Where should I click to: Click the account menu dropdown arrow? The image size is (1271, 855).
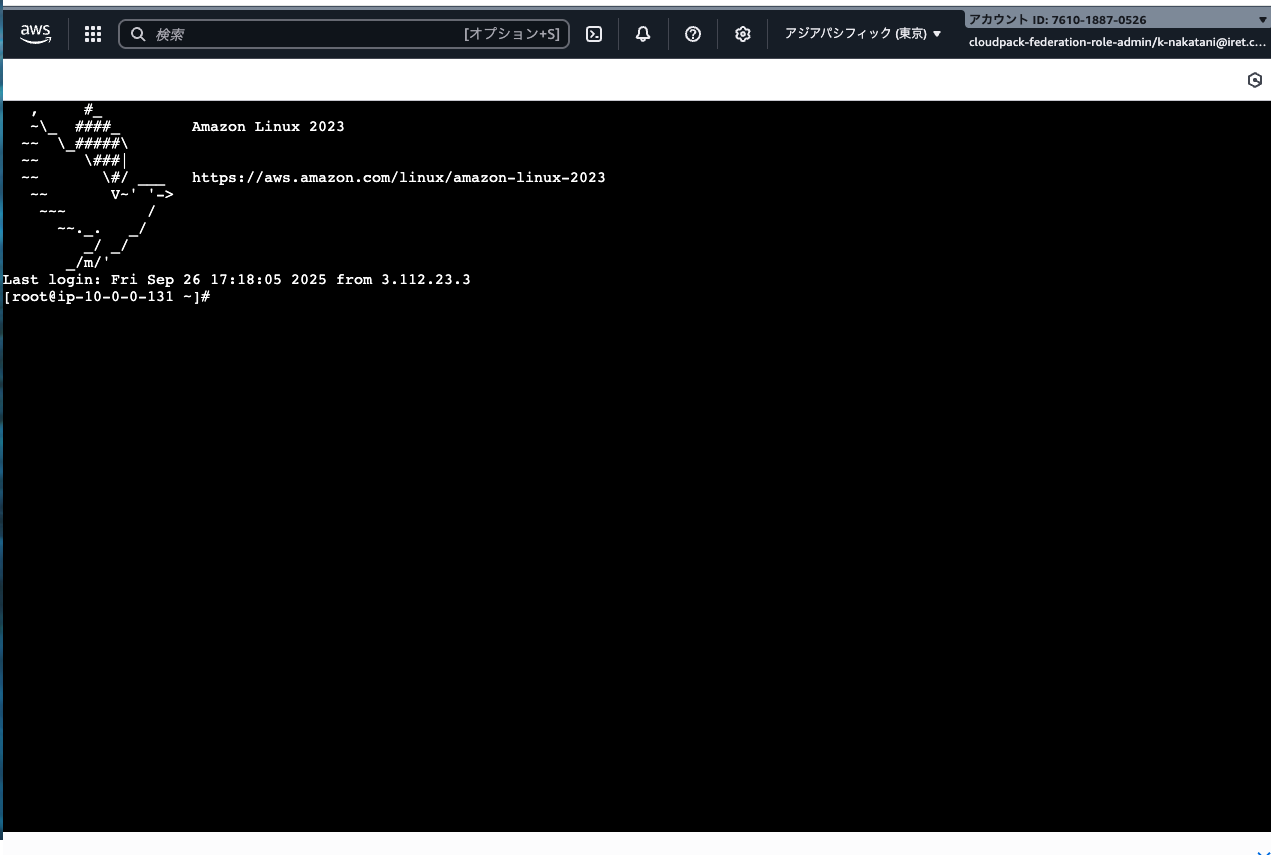point(1261,19)
